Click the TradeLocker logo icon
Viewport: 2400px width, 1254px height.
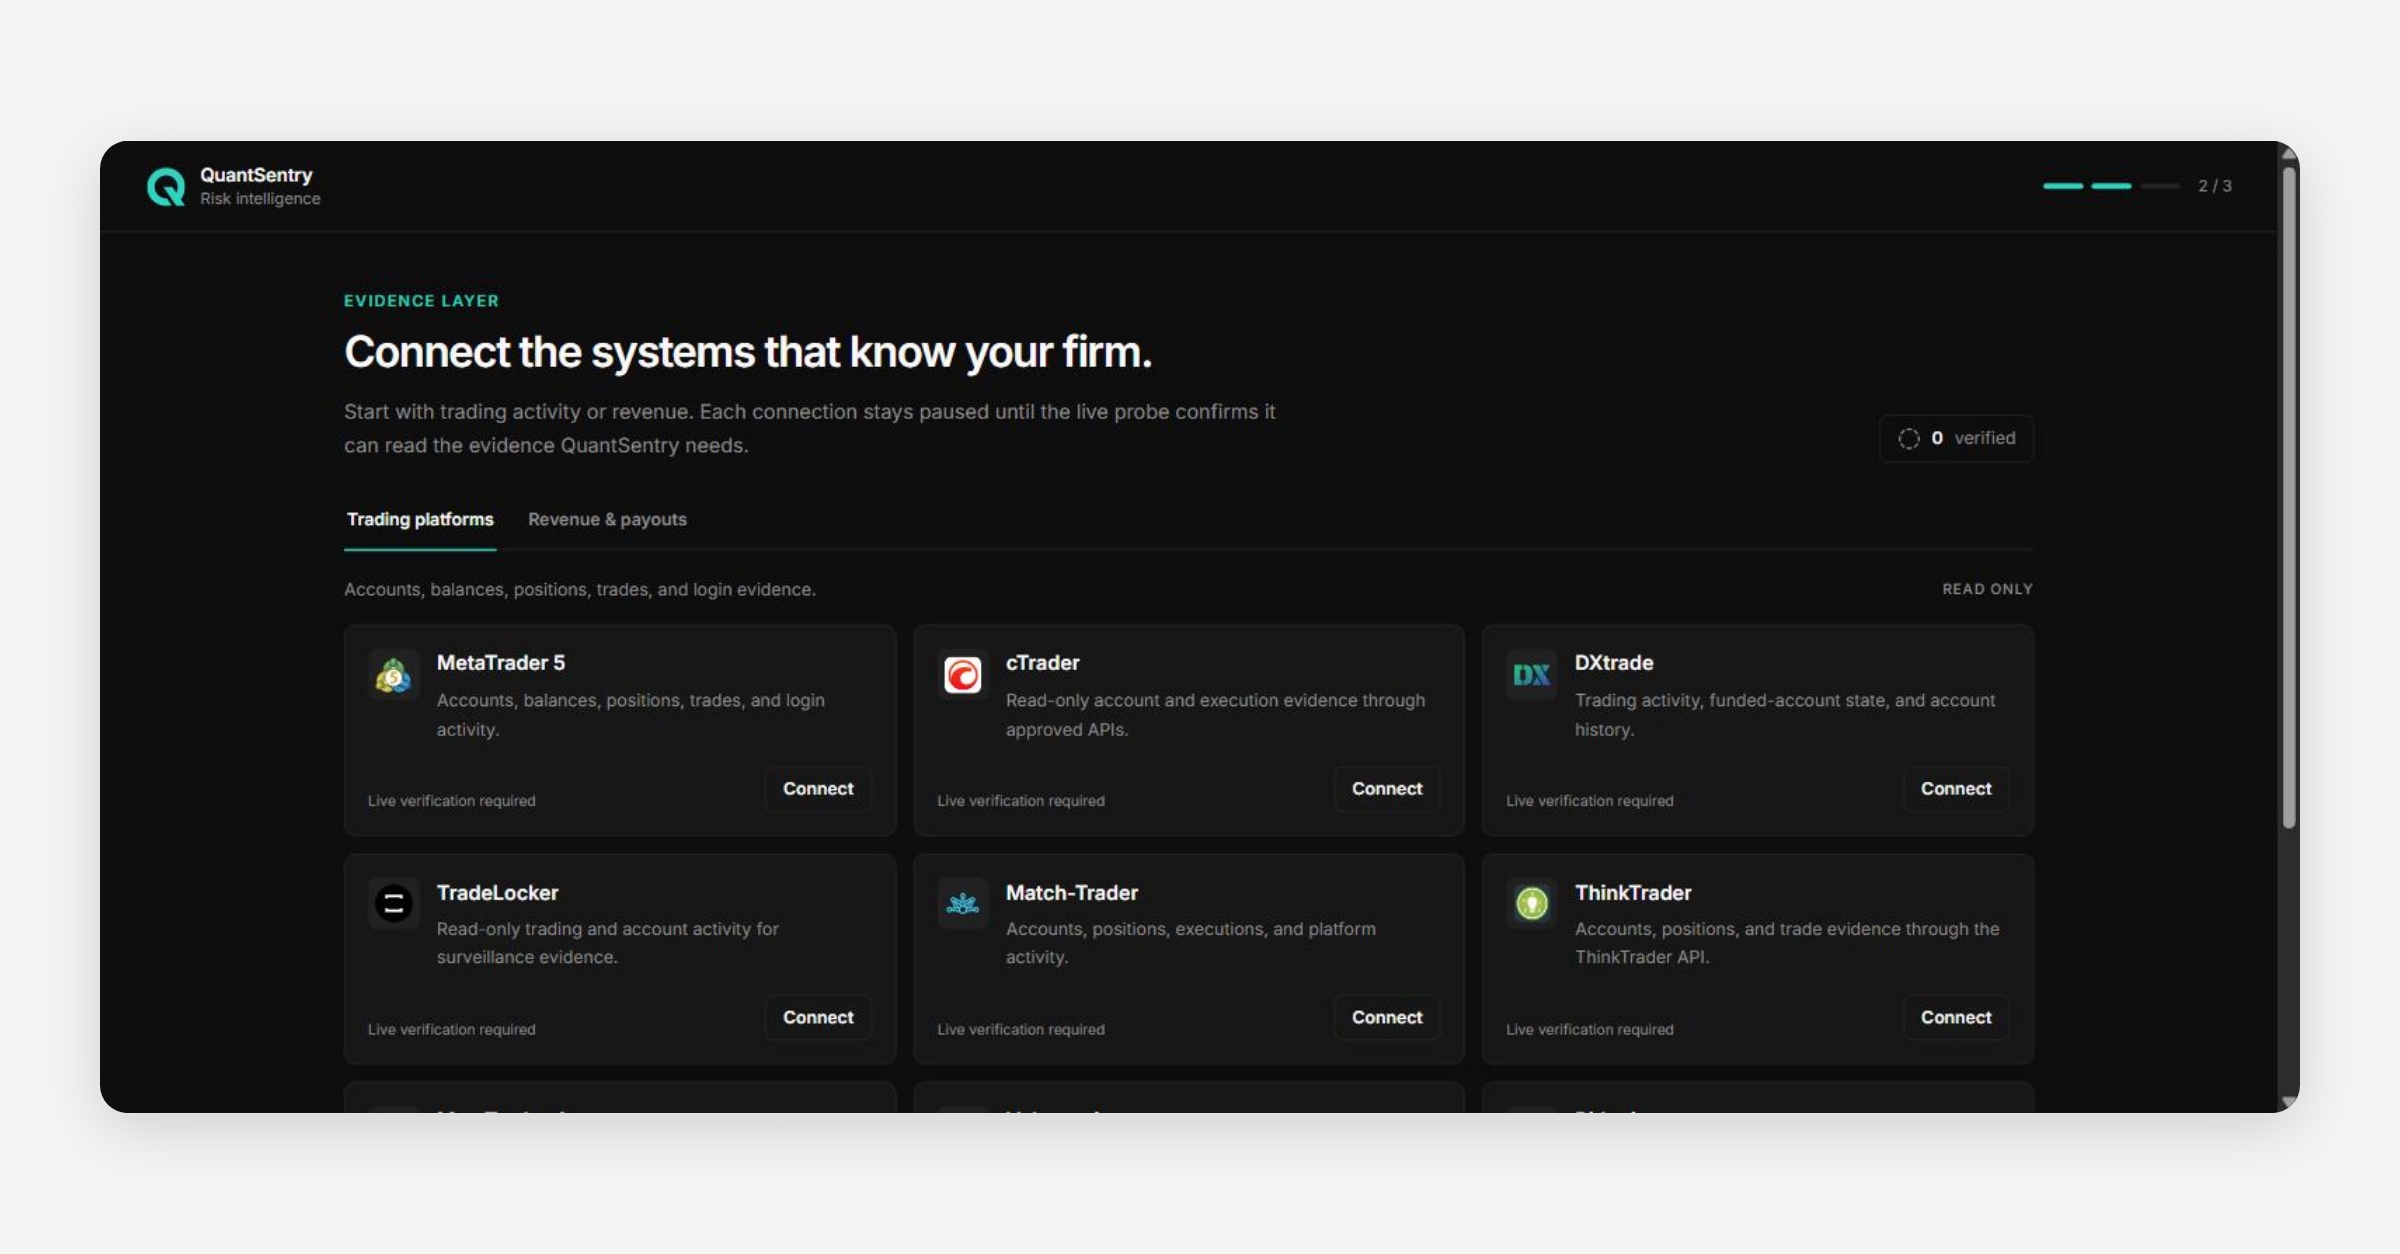(x=393, y=904)
